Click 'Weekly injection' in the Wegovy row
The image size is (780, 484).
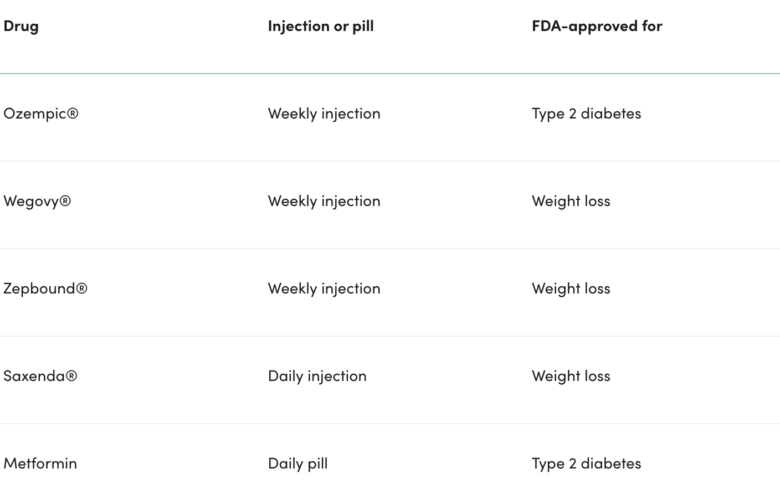(x=324, y=201)
